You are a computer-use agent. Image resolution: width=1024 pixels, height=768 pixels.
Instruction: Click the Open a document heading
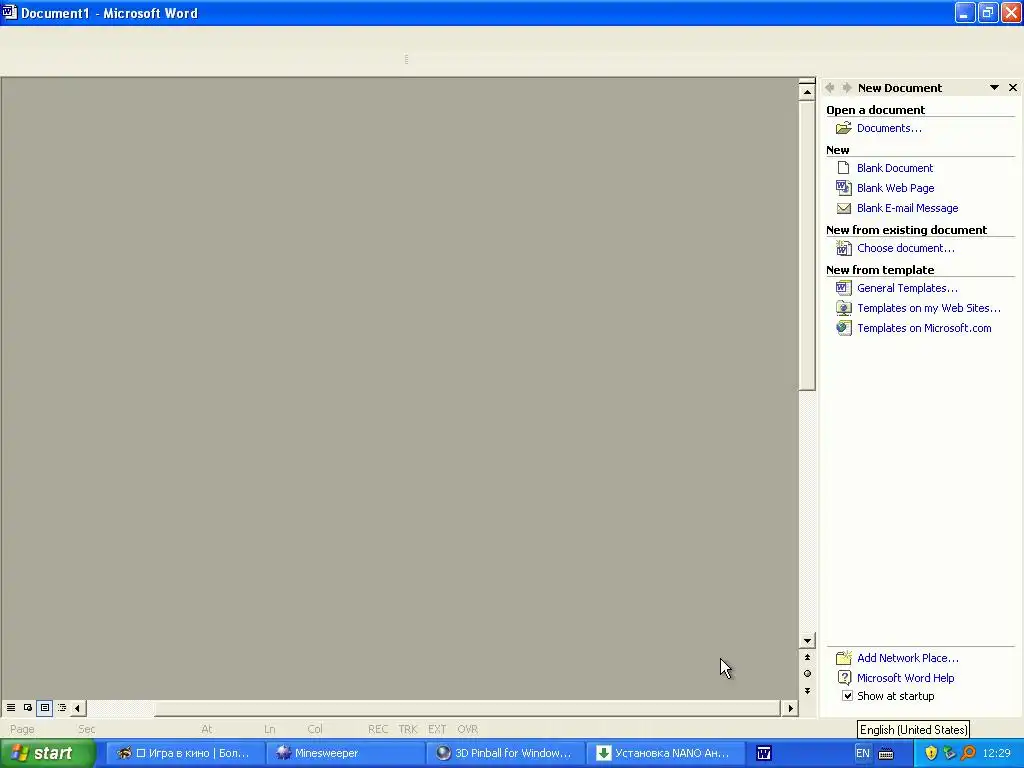click(x=875, y=110)
